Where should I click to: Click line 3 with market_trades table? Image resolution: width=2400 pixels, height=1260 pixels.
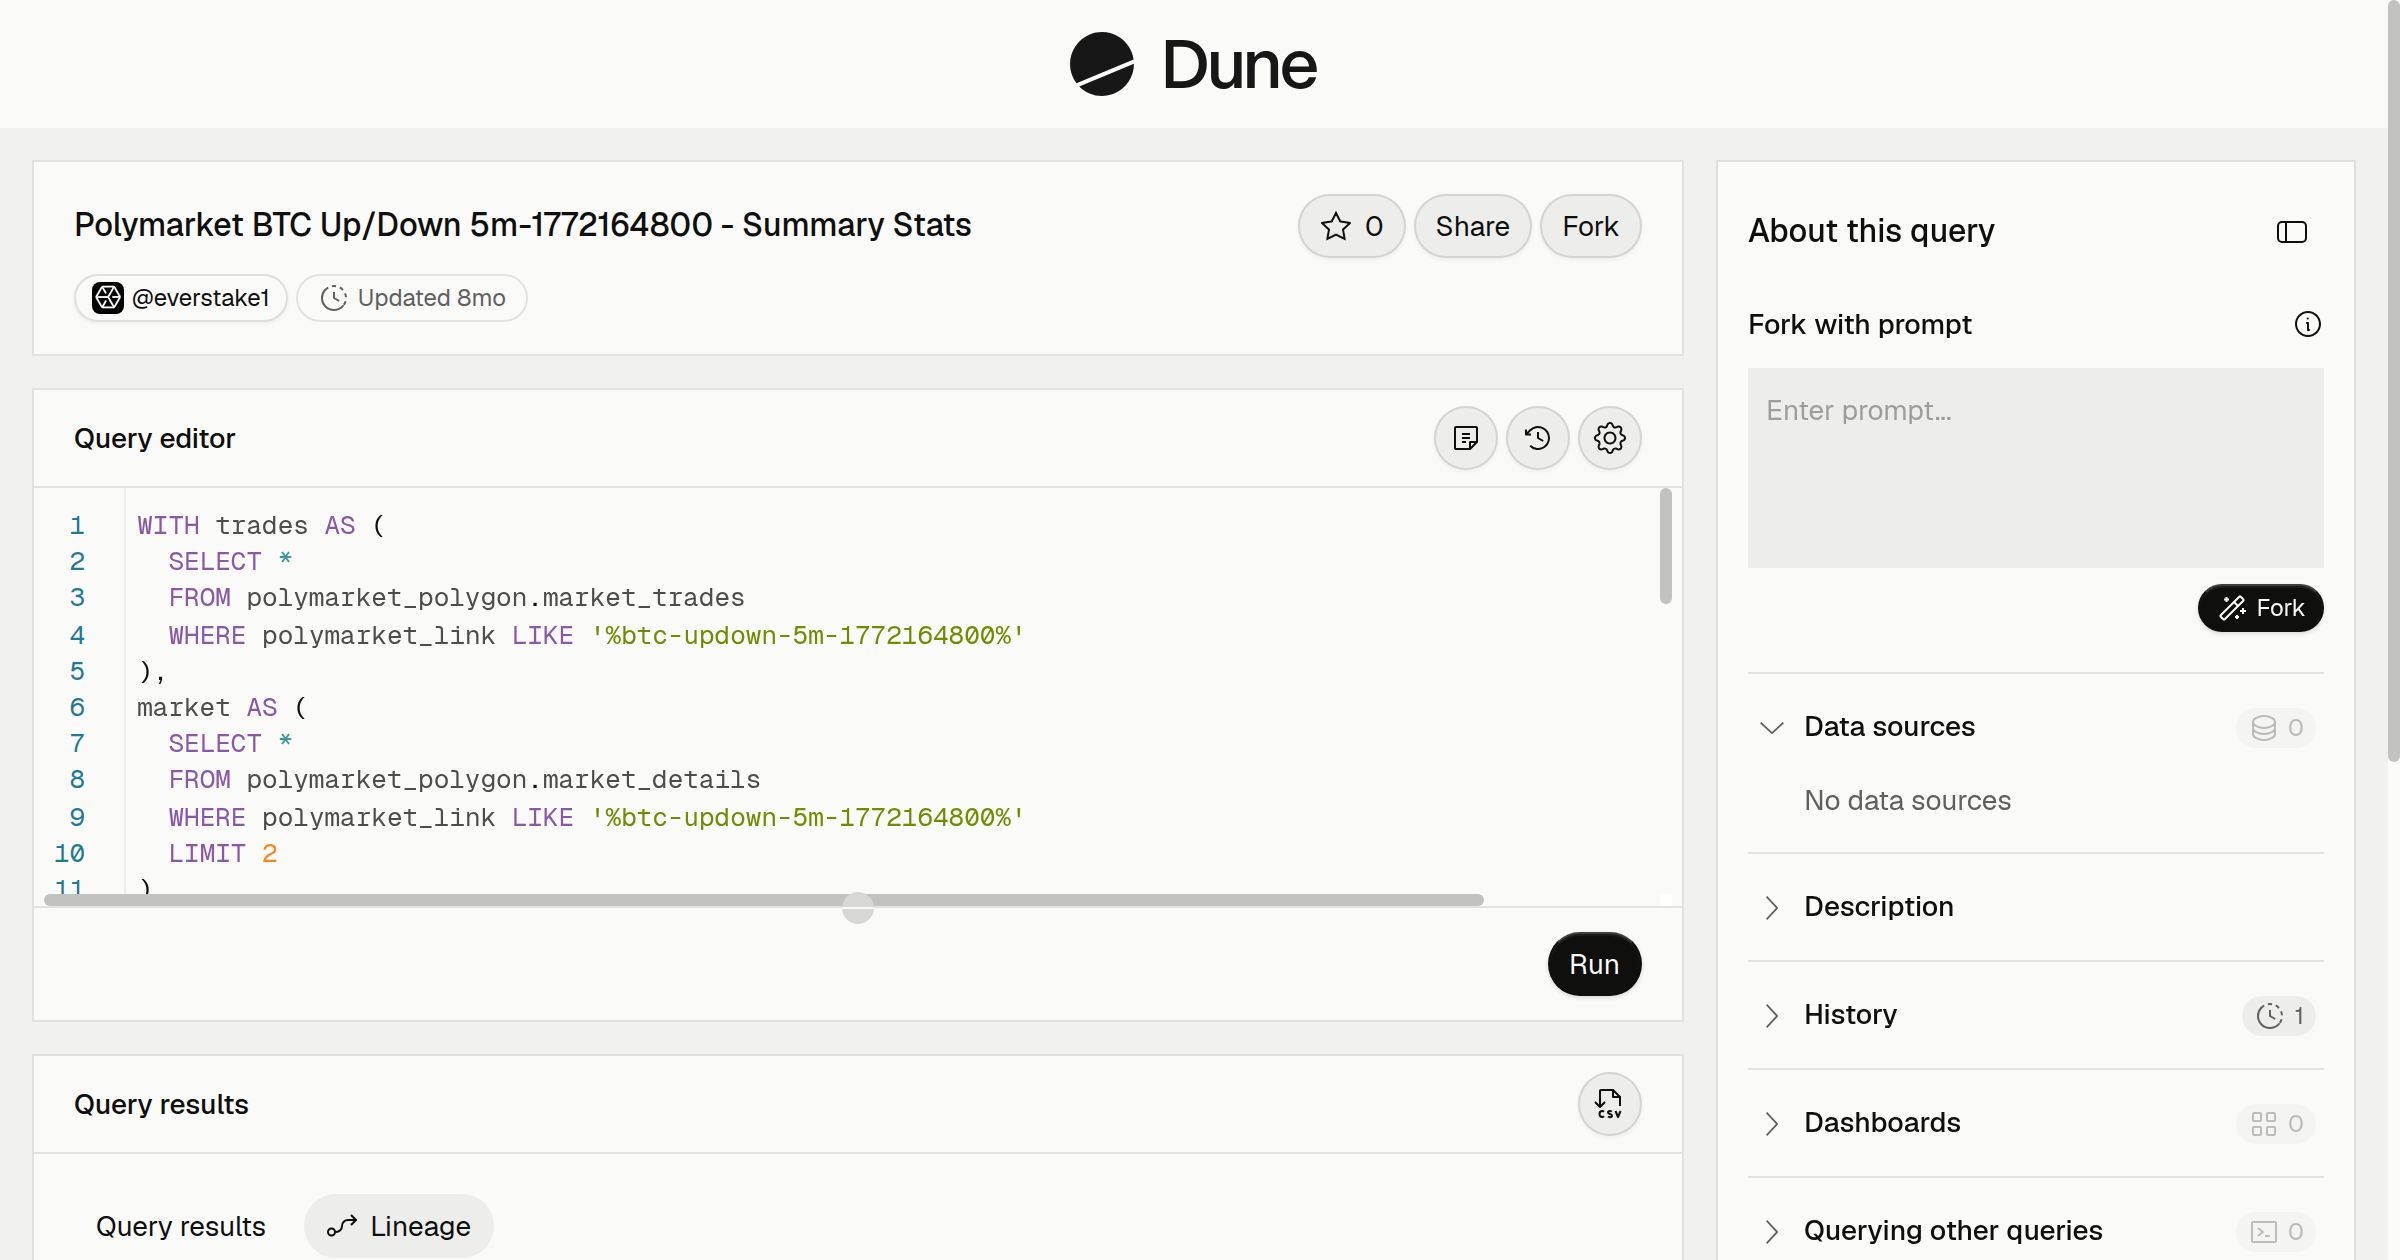click(456, 598)
